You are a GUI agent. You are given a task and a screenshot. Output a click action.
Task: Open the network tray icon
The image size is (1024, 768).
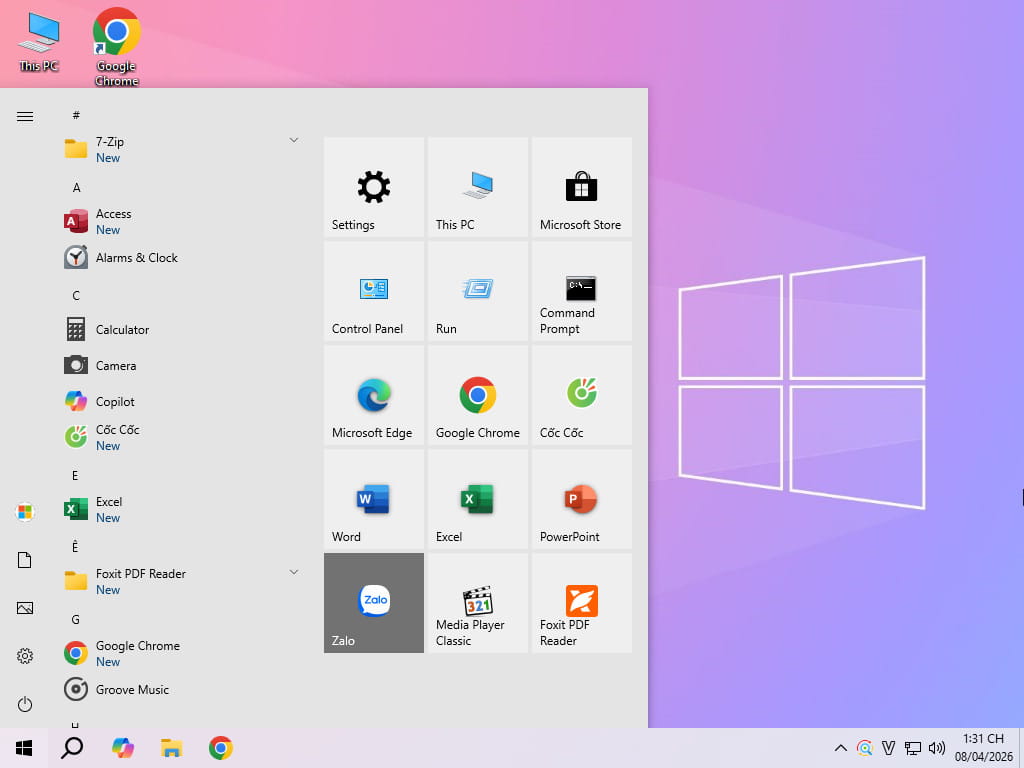point(912,748)
